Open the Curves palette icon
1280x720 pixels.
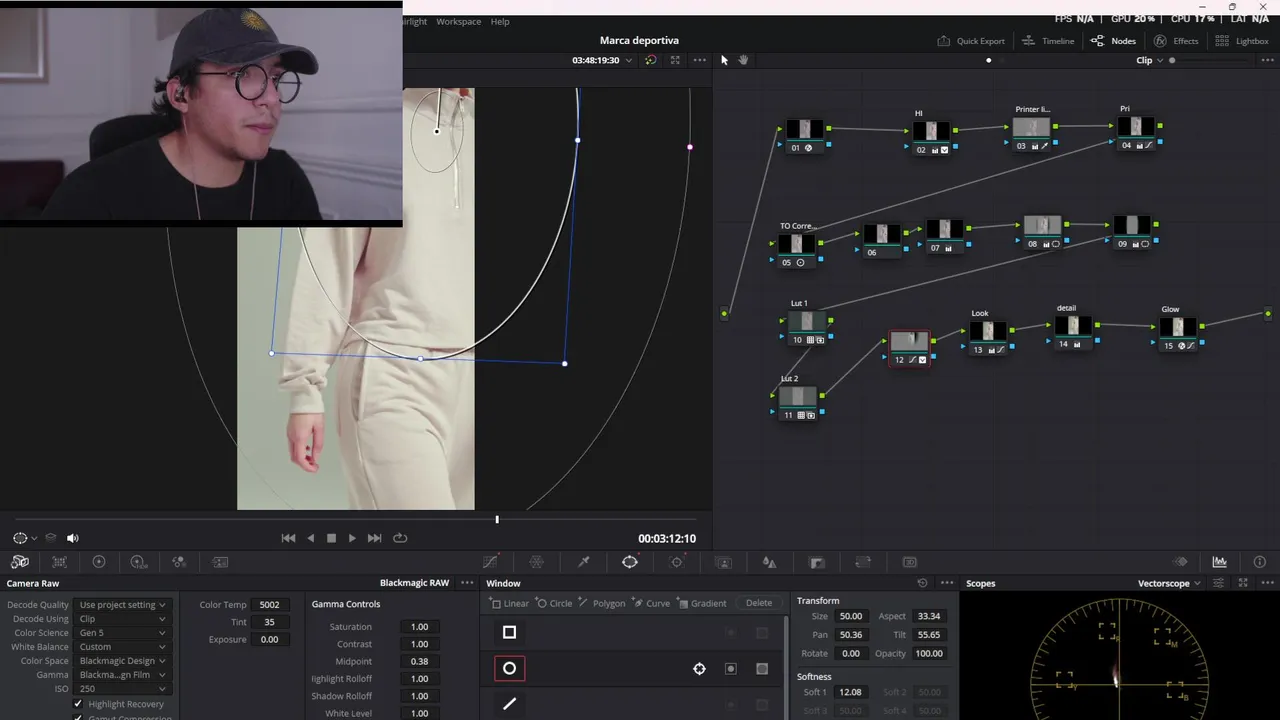[x=490, y=562]
